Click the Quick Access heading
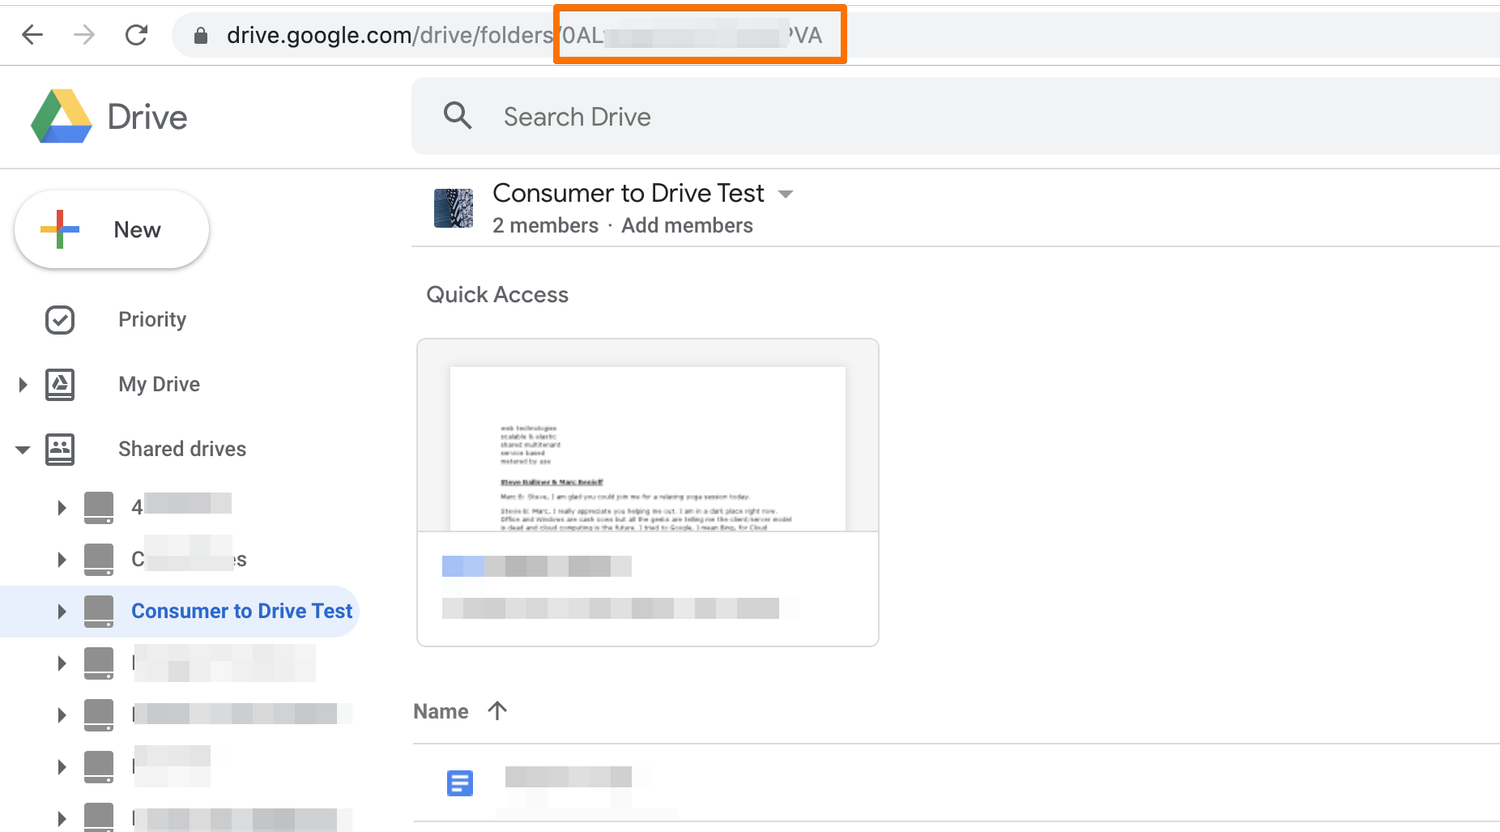Viewport: 1500px width, 832px height. (x=497, y=294)
